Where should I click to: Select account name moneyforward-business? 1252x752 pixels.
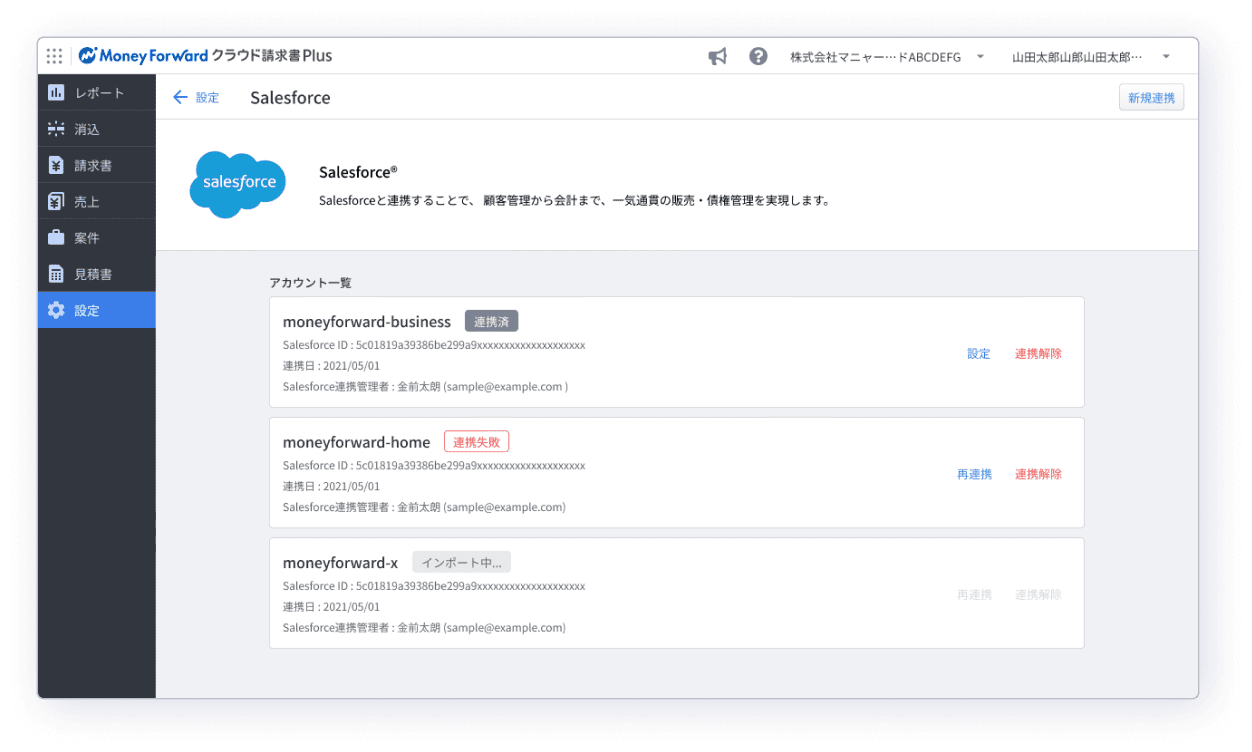tap(367, 322)
